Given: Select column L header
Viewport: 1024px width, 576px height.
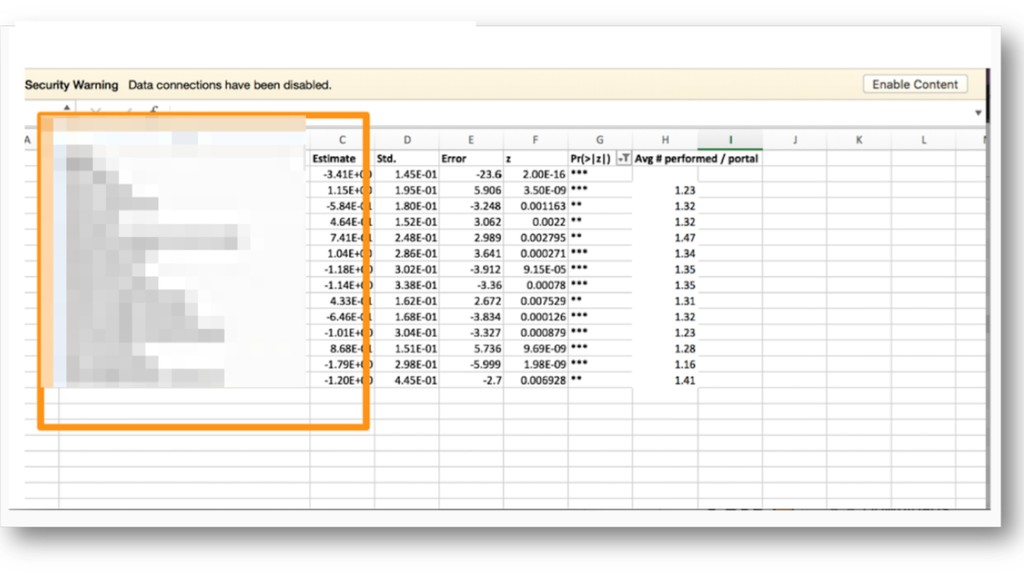Looking at the screenshot, I should coord(923,140).
